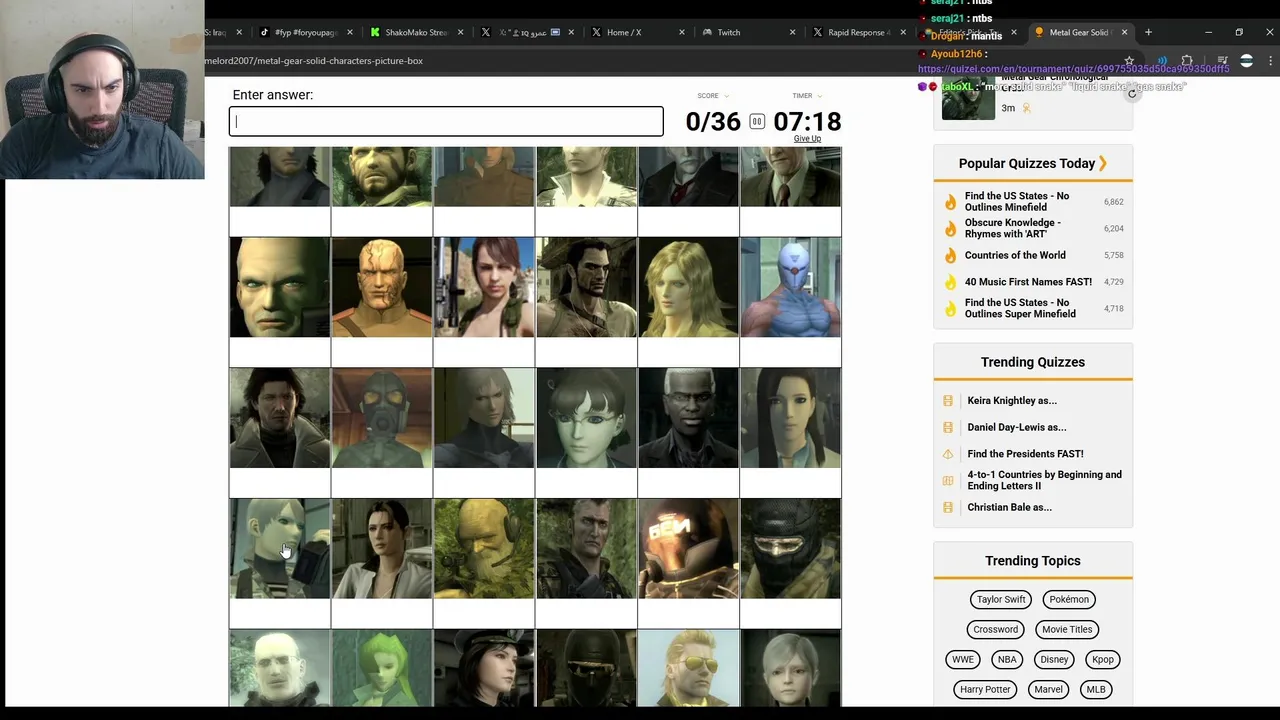This screenshot has width=1280, height=720.
Task: Click fire icon beside Countries of the World
Action: pos(950,256)
